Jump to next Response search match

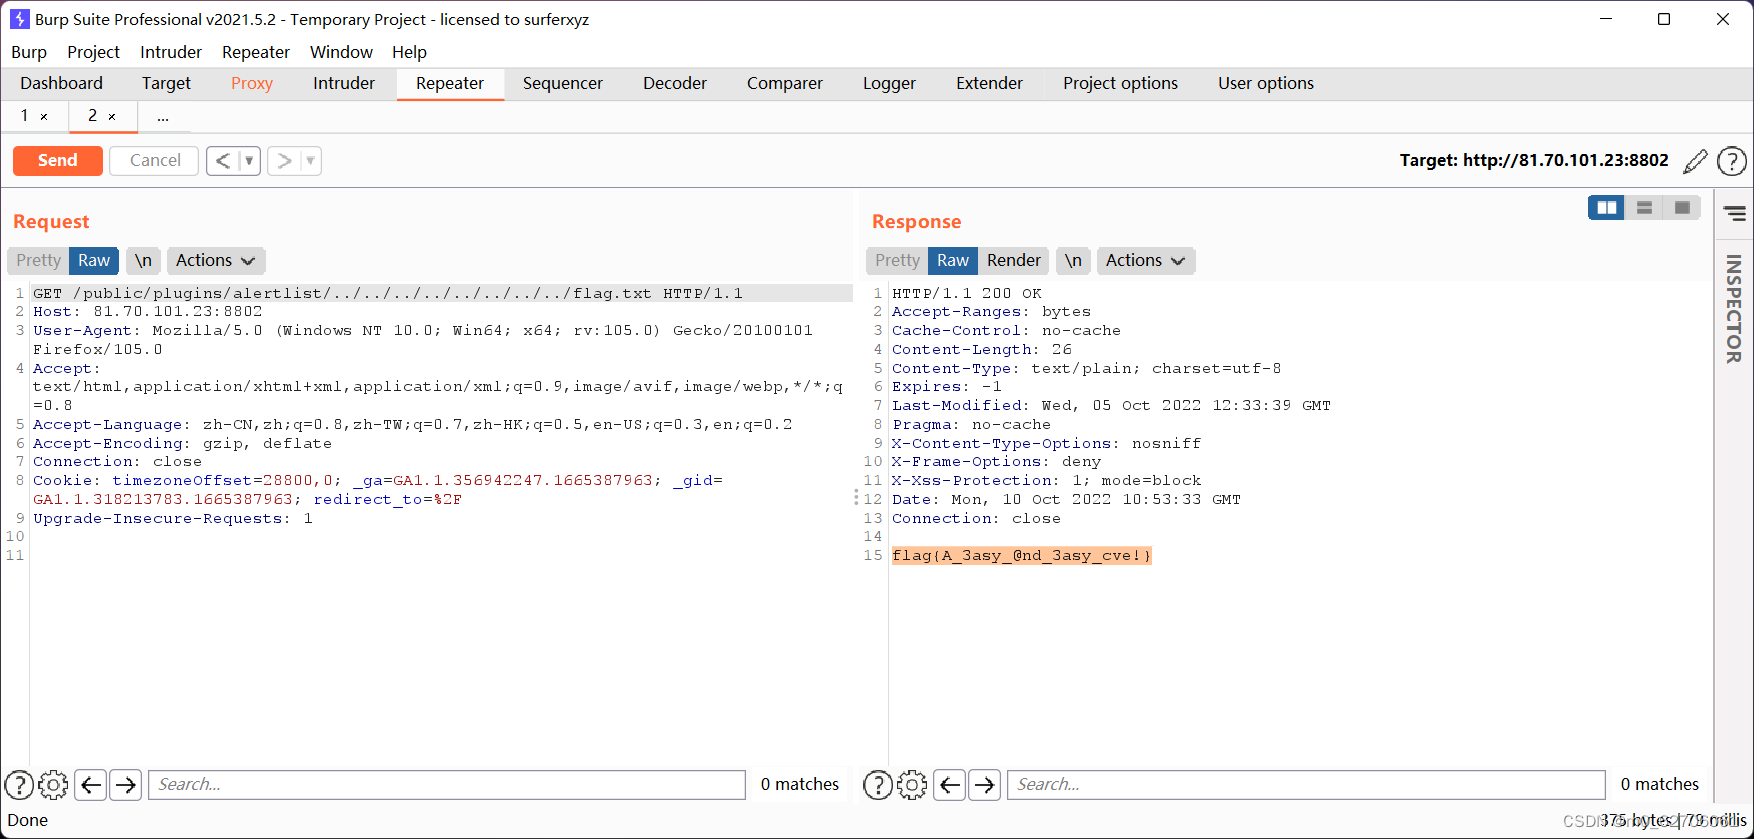tap(985, 785)
